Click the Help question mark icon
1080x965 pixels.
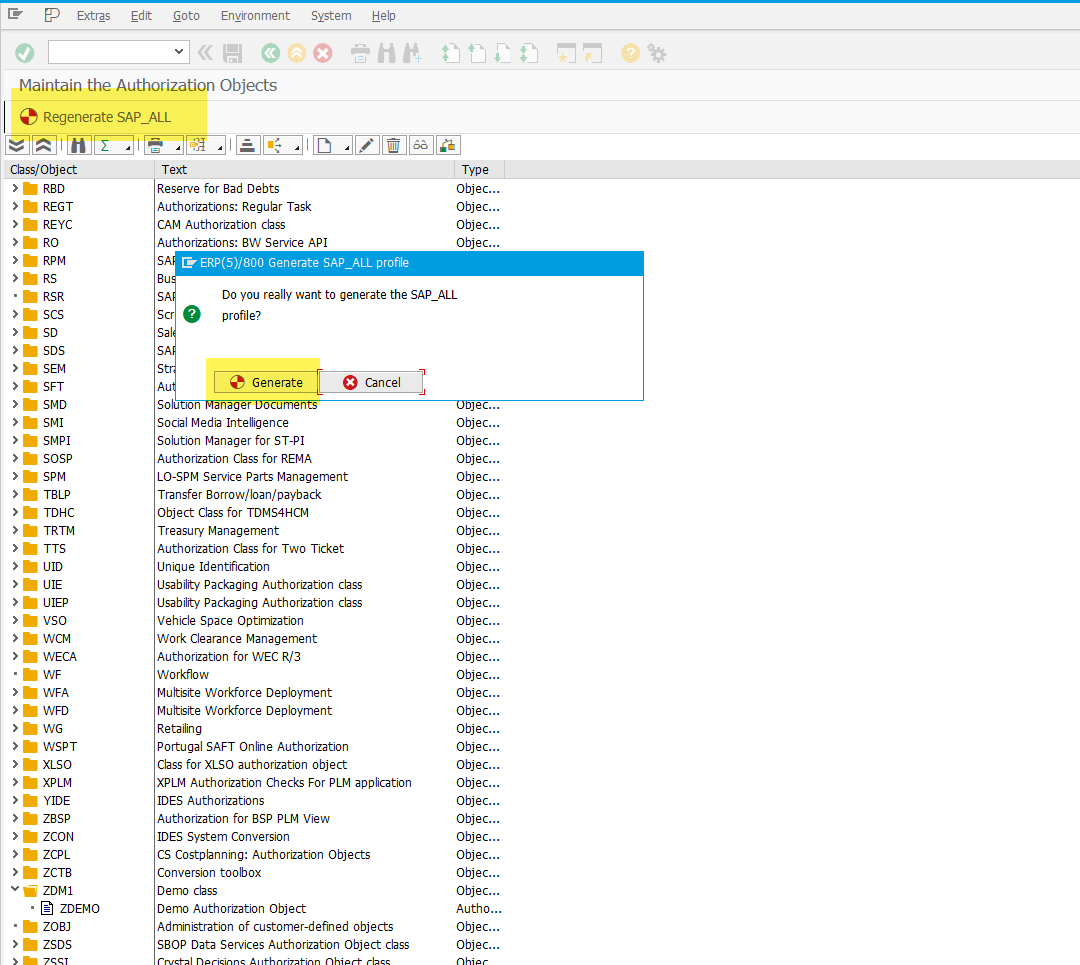630,53
